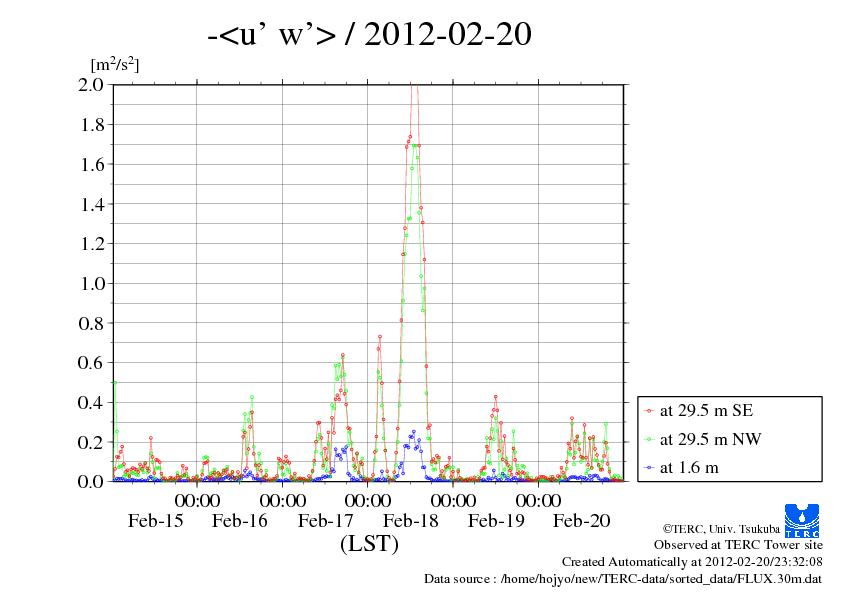The height and width of the screenshot is (595, 842).
Task: Click the 'Created Automatically at' timestamp line
Action: click(692, 562)
